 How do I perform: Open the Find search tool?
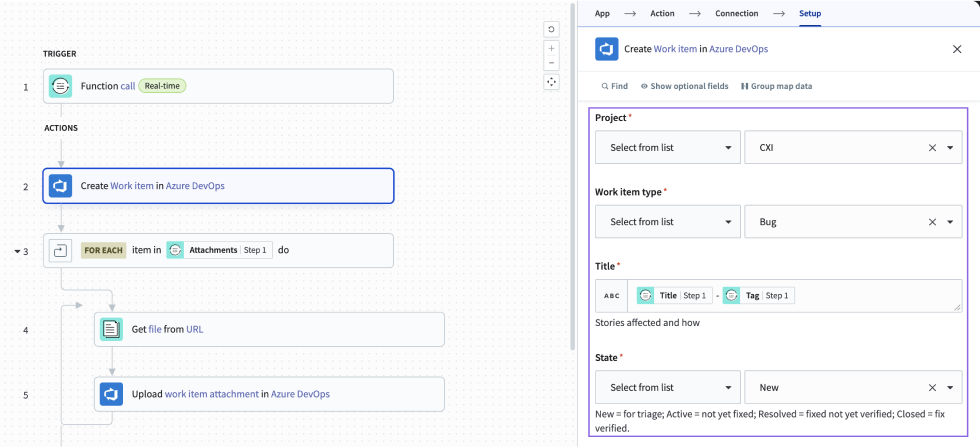pyautogui.click(x=614, y=86)
